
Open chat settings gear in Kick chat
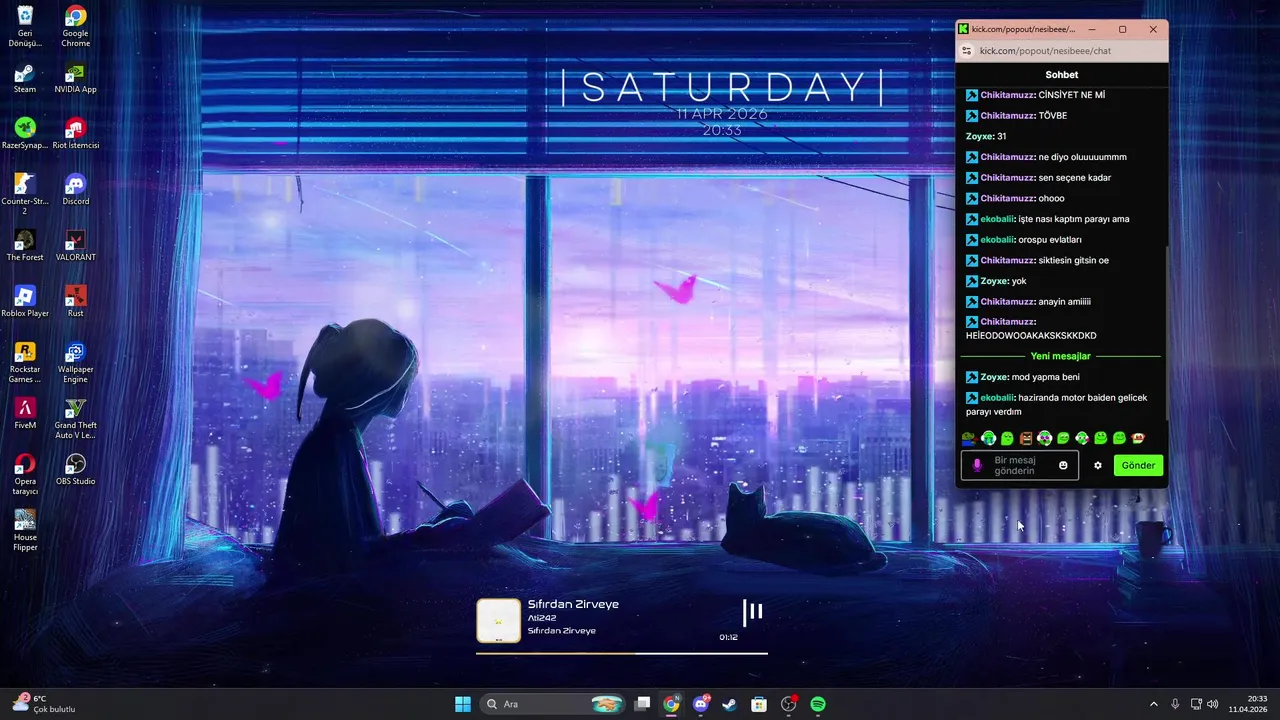click(x=1098, y=465)
